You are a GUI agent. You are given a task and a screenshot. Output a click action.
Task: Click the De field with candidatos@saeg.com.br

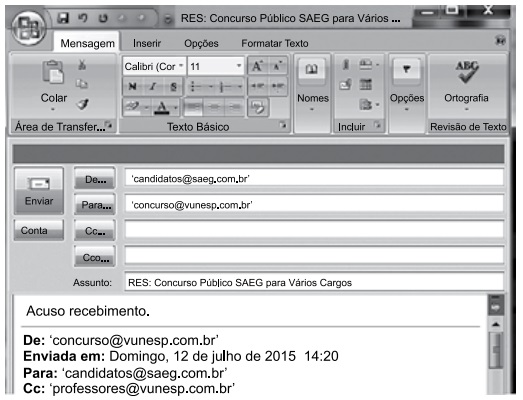coord(314,178)
